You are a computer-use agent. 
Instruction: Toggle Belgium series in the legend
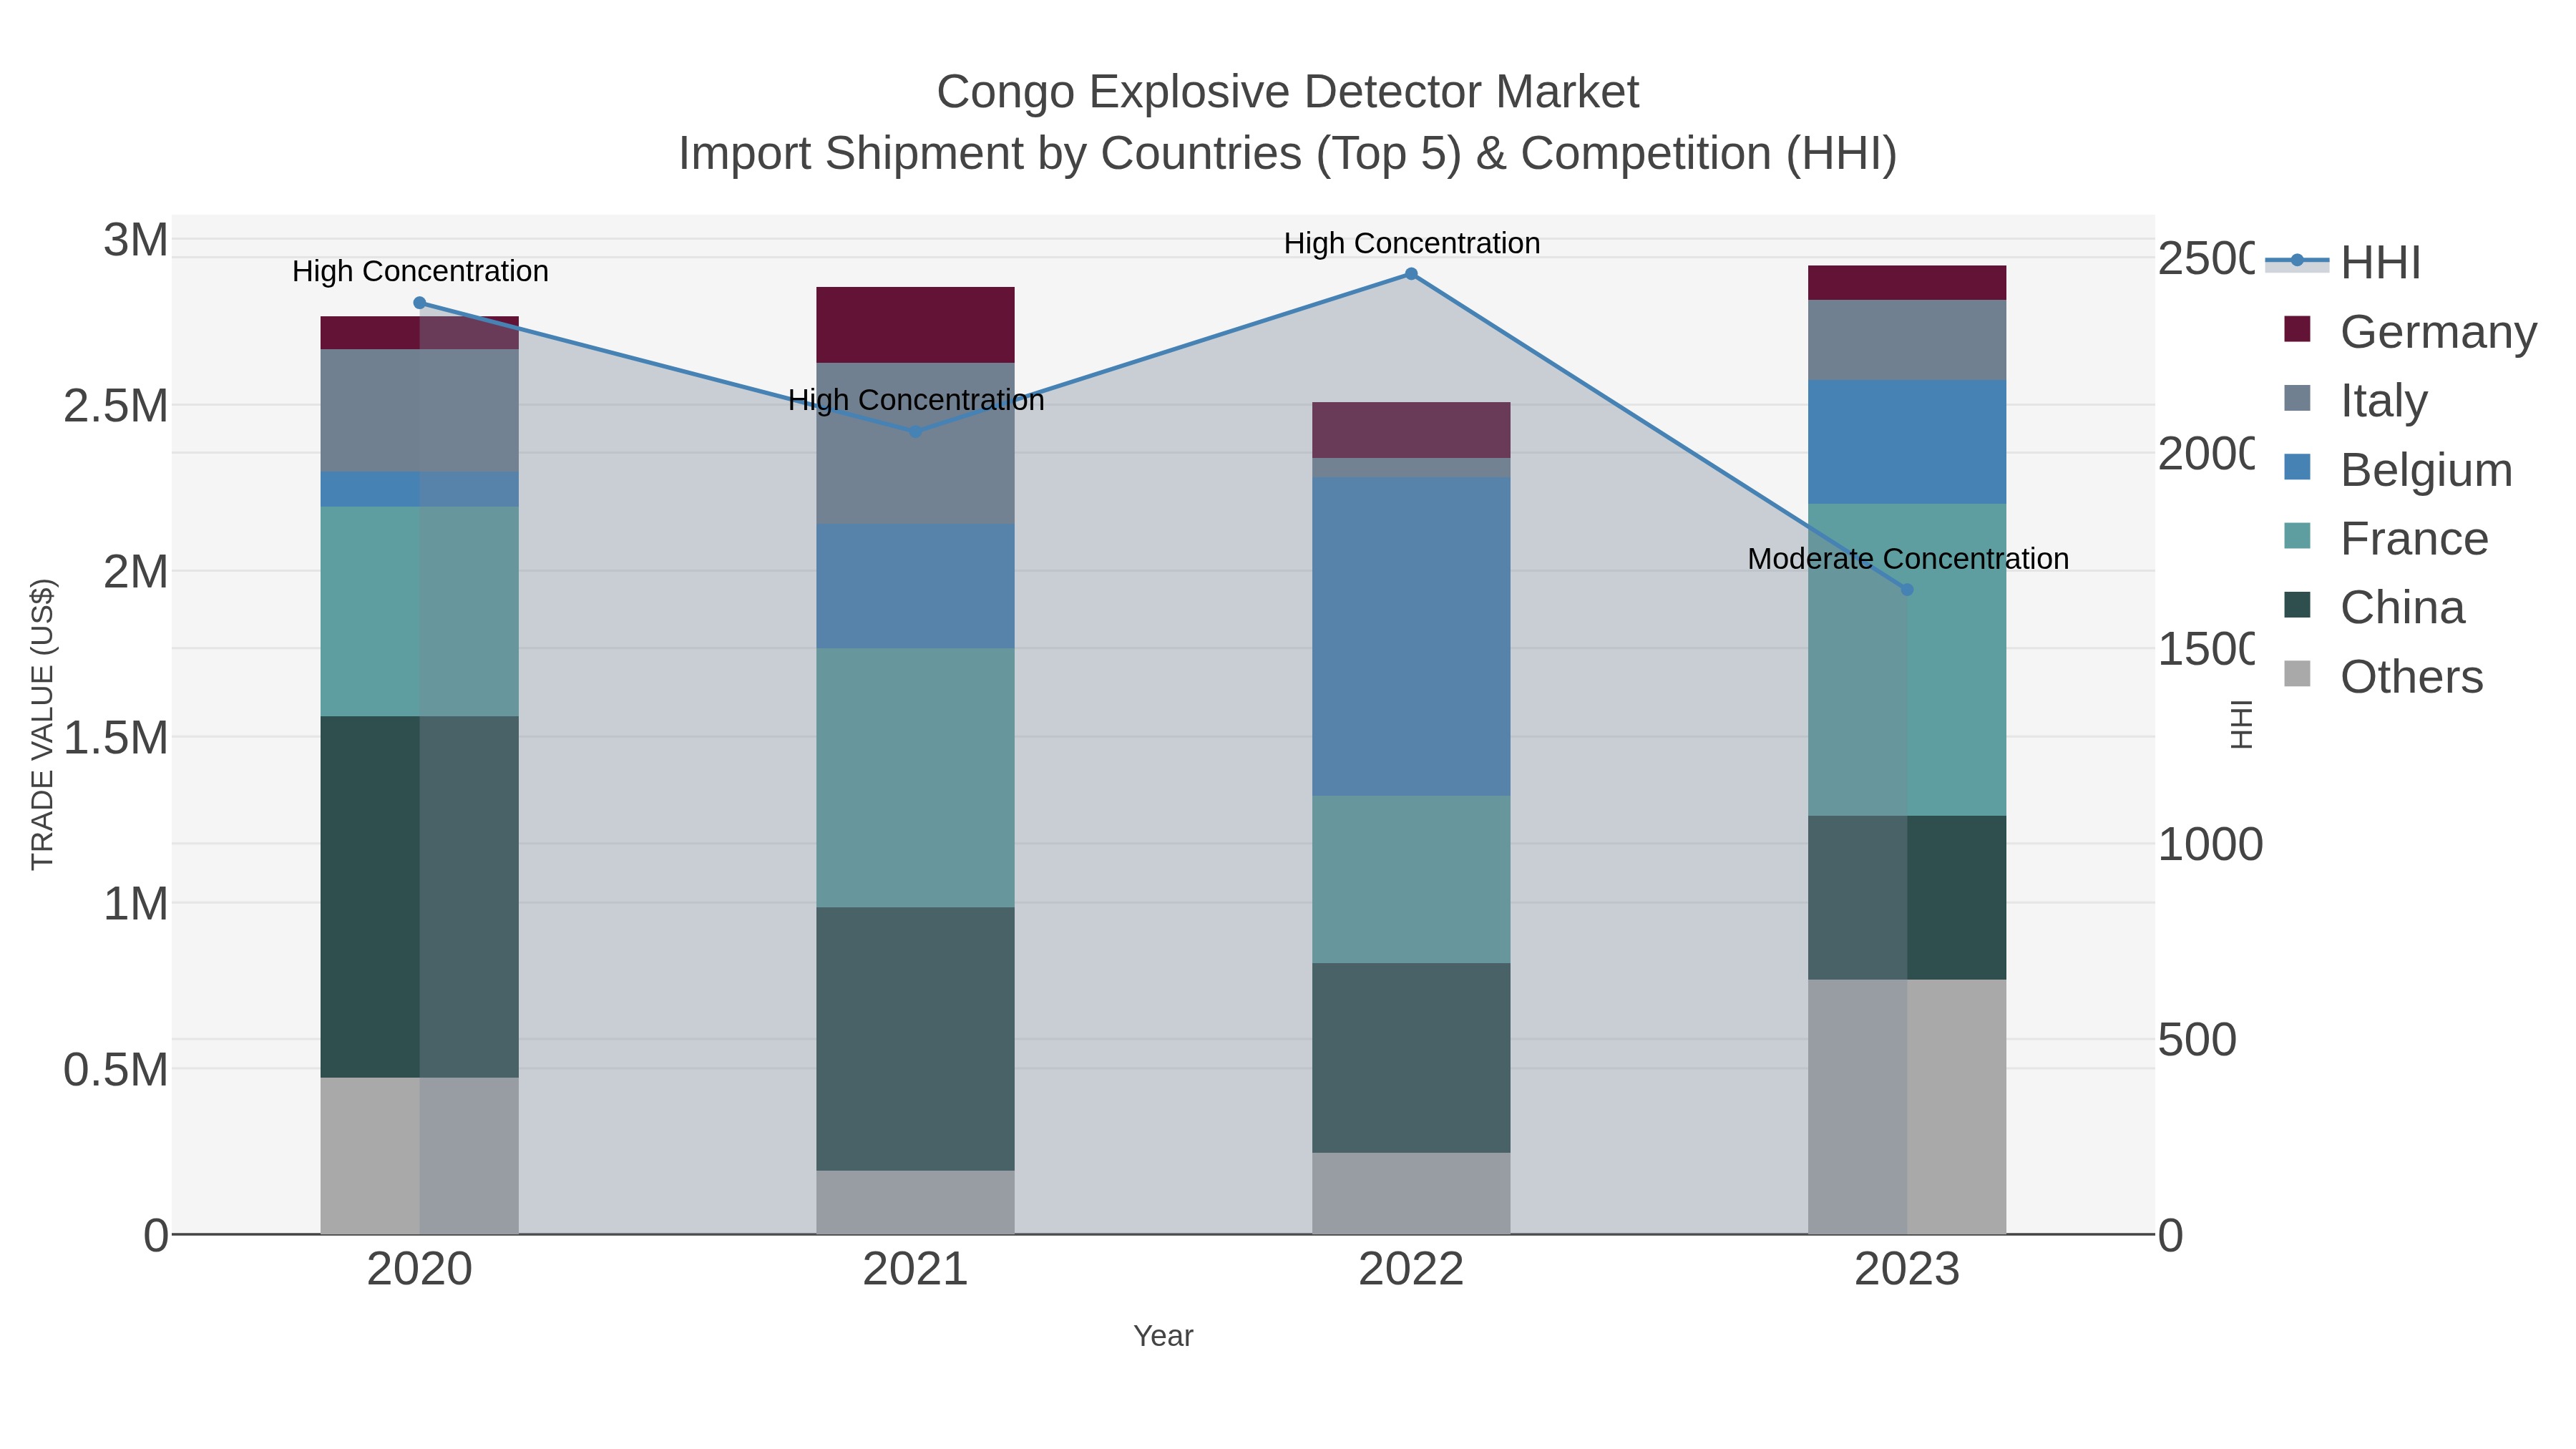[2398, 469]
